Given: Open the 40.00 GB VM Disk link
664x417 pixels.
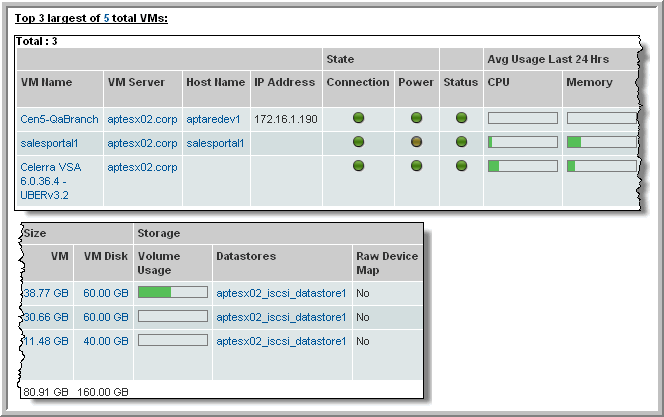Looking at the screenshot, I should tap(106, 341).
